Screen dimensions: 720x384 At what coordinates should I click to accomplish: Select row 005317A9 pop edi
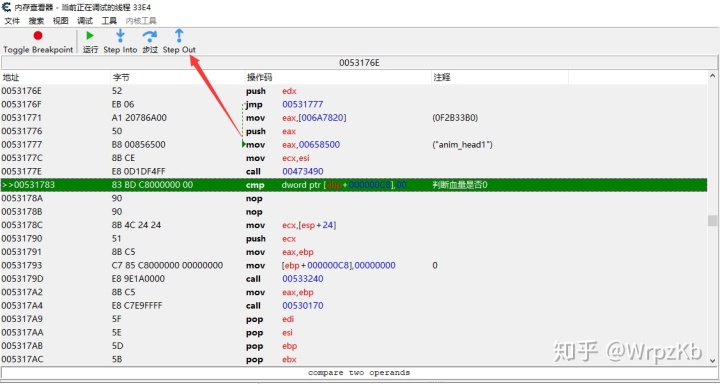point(354,319)
